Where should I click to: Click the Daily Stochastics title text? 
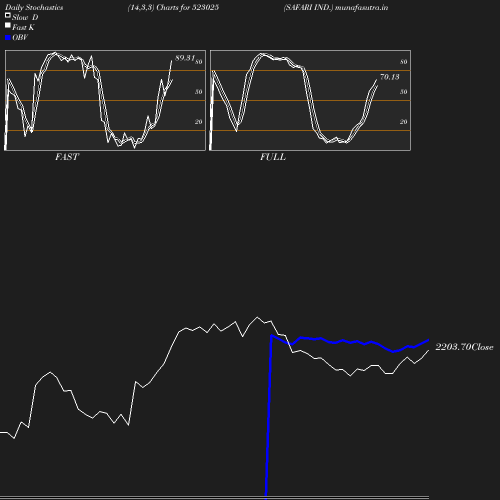click(x=34, y=7)
